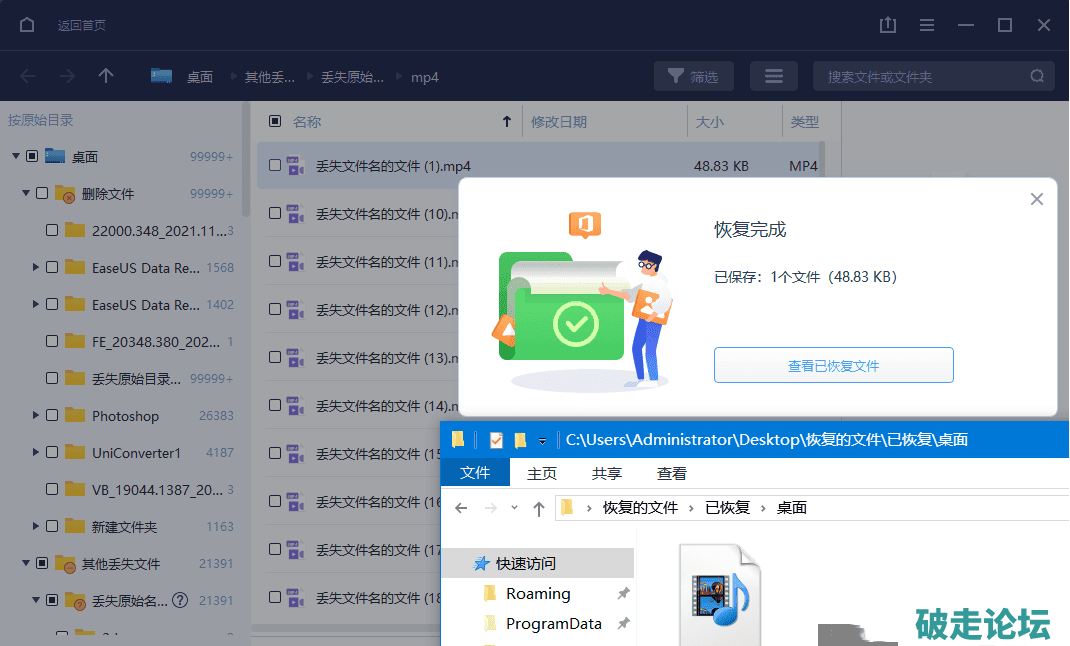
Task: Expand the Photoshop folder tree node
Action: (x=36, y=415)
